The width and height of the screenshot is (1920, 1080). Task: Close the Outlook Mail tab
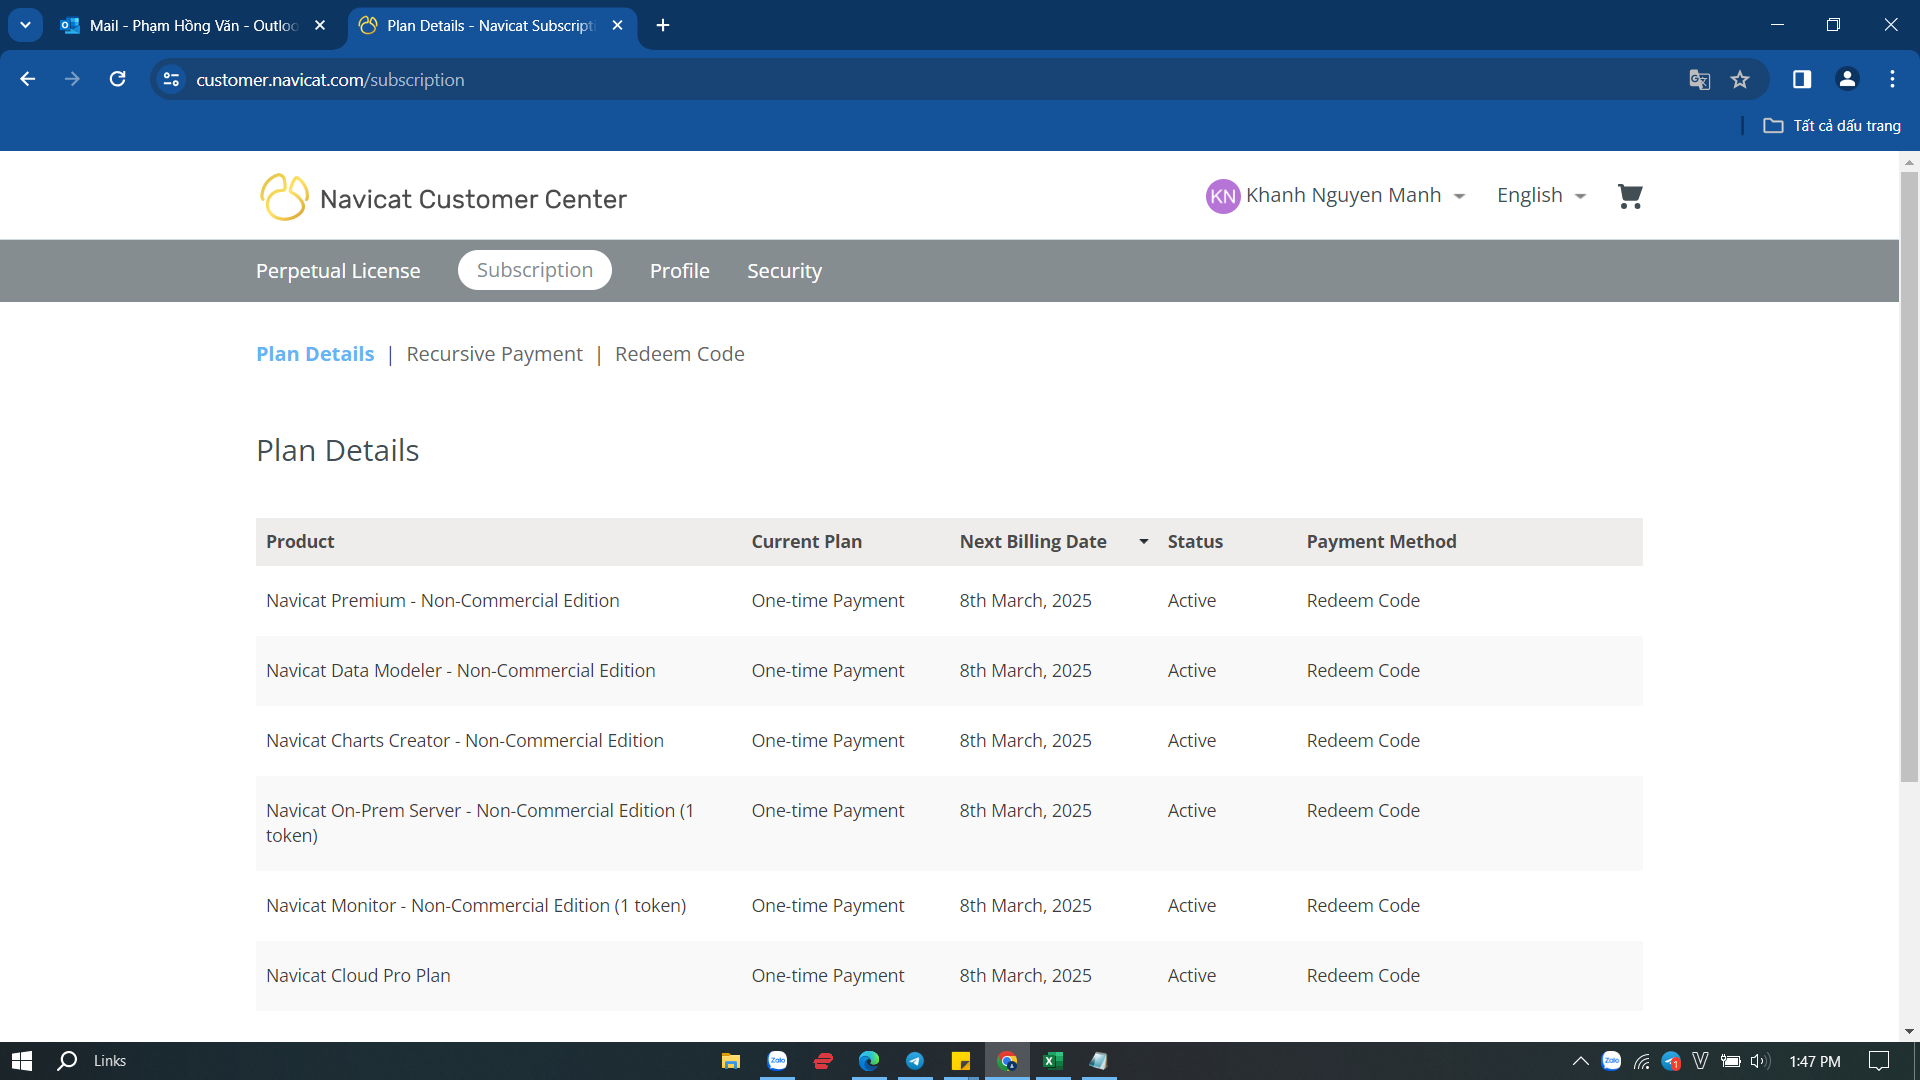[x=320, y=25]
